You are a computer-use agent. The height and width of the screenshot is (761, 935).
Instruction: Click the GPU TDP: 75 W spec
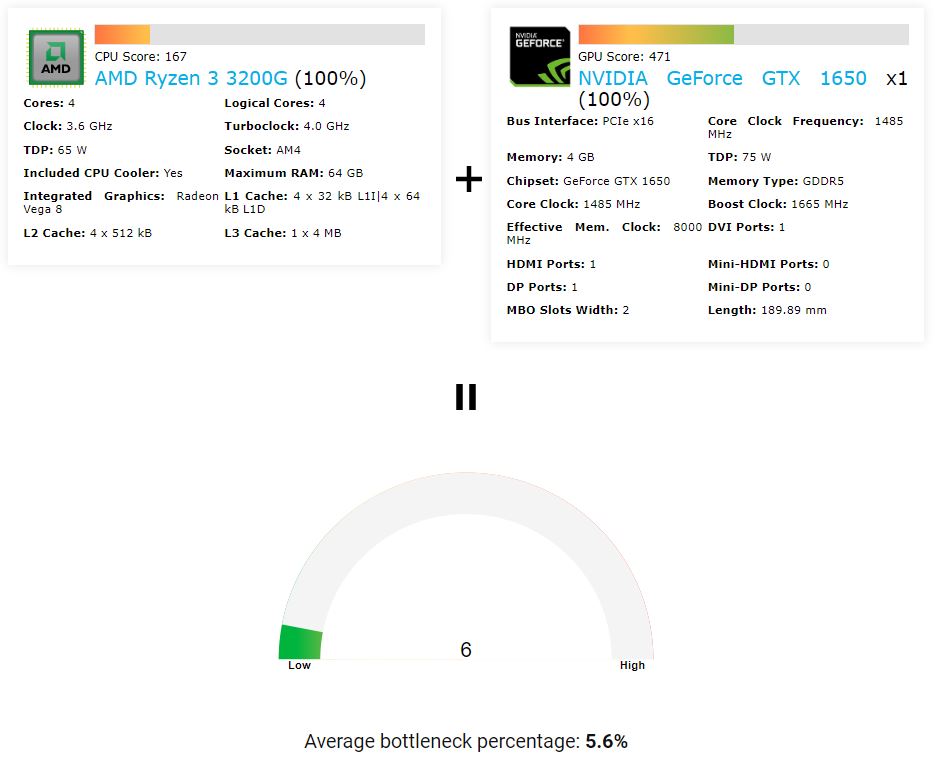point(739,157)
